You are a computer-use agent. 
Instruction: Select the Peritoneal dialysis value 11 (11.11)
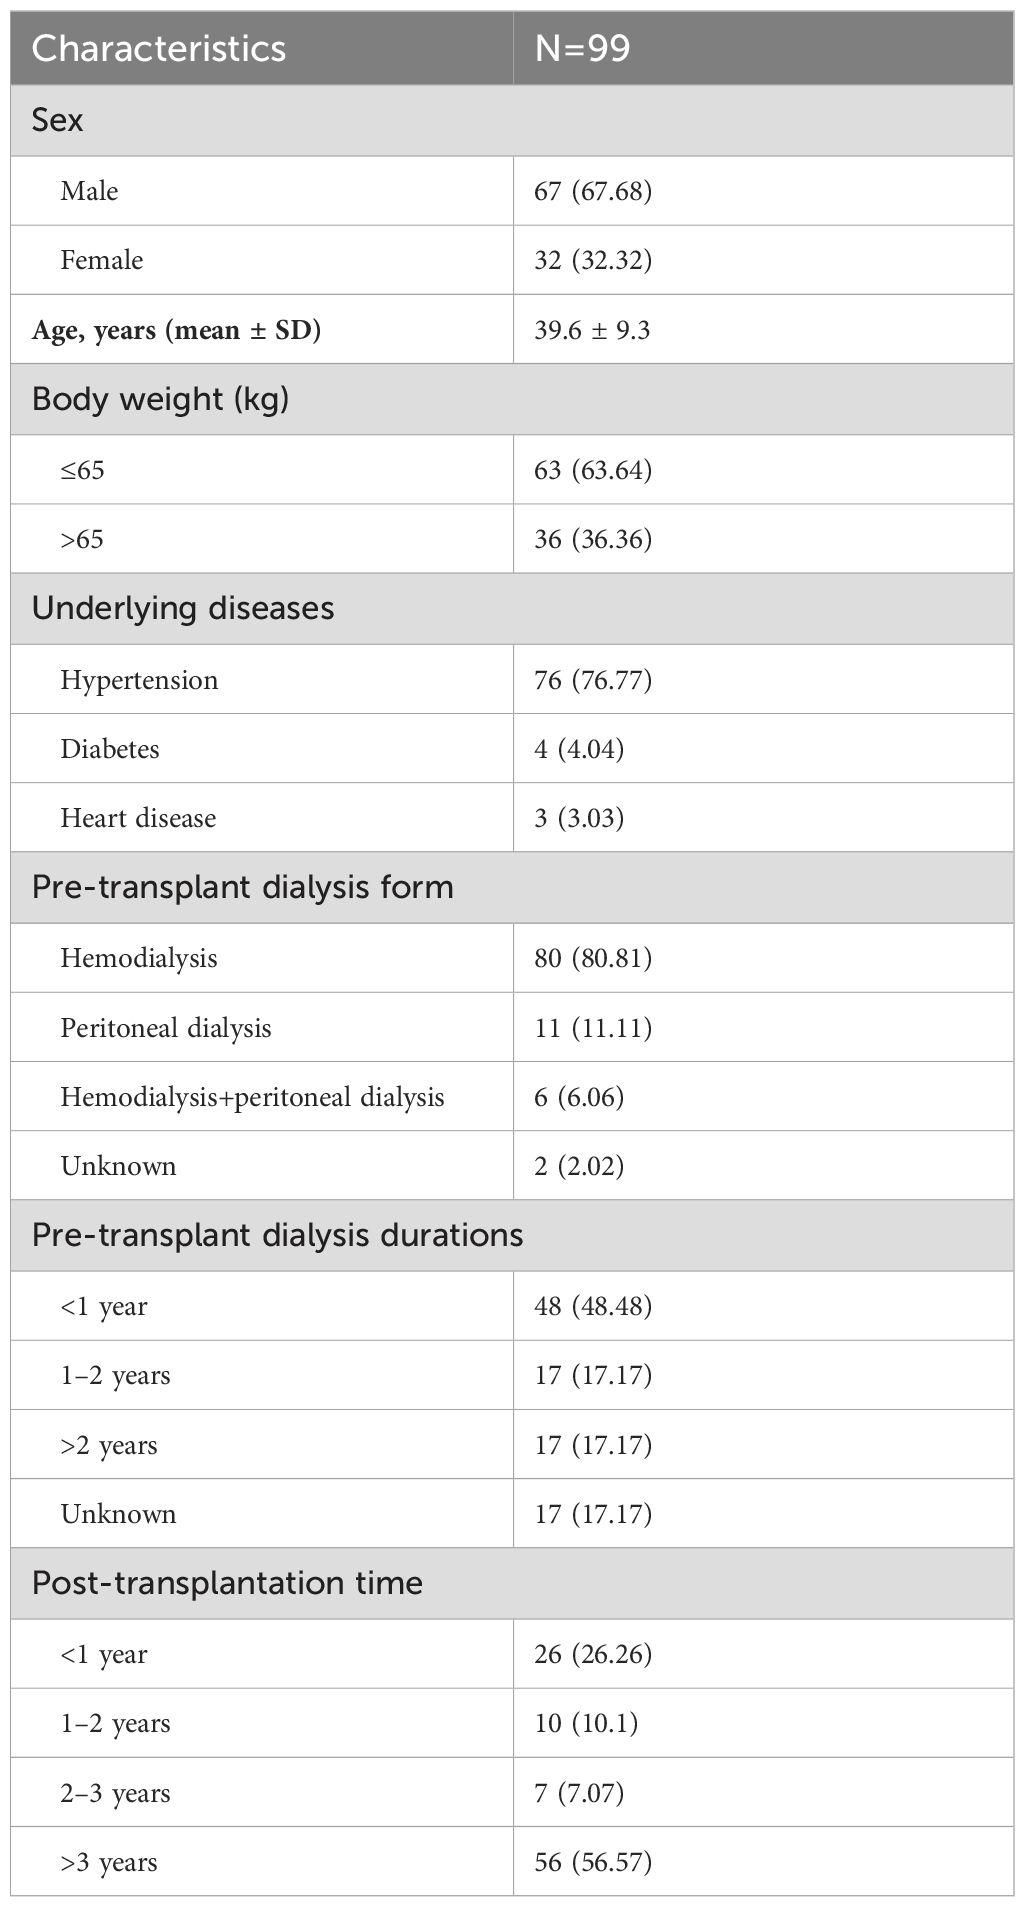pos(593,1028)
